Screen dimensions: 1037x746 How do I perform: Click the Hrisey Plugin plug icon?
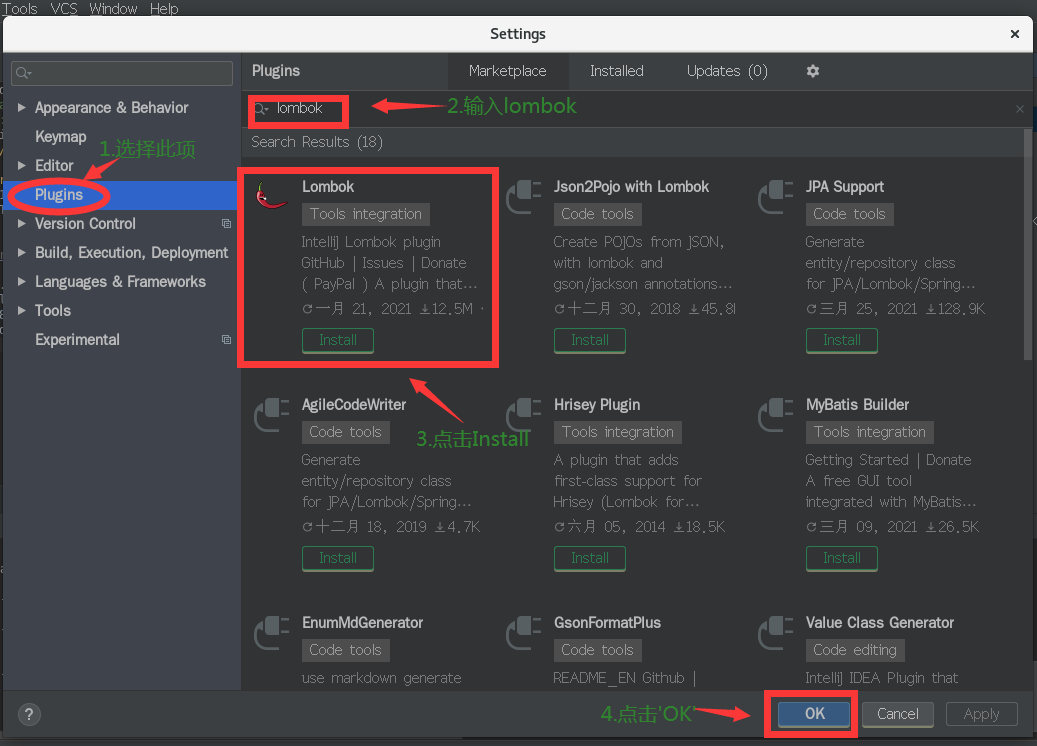click(x=523, y=415)
